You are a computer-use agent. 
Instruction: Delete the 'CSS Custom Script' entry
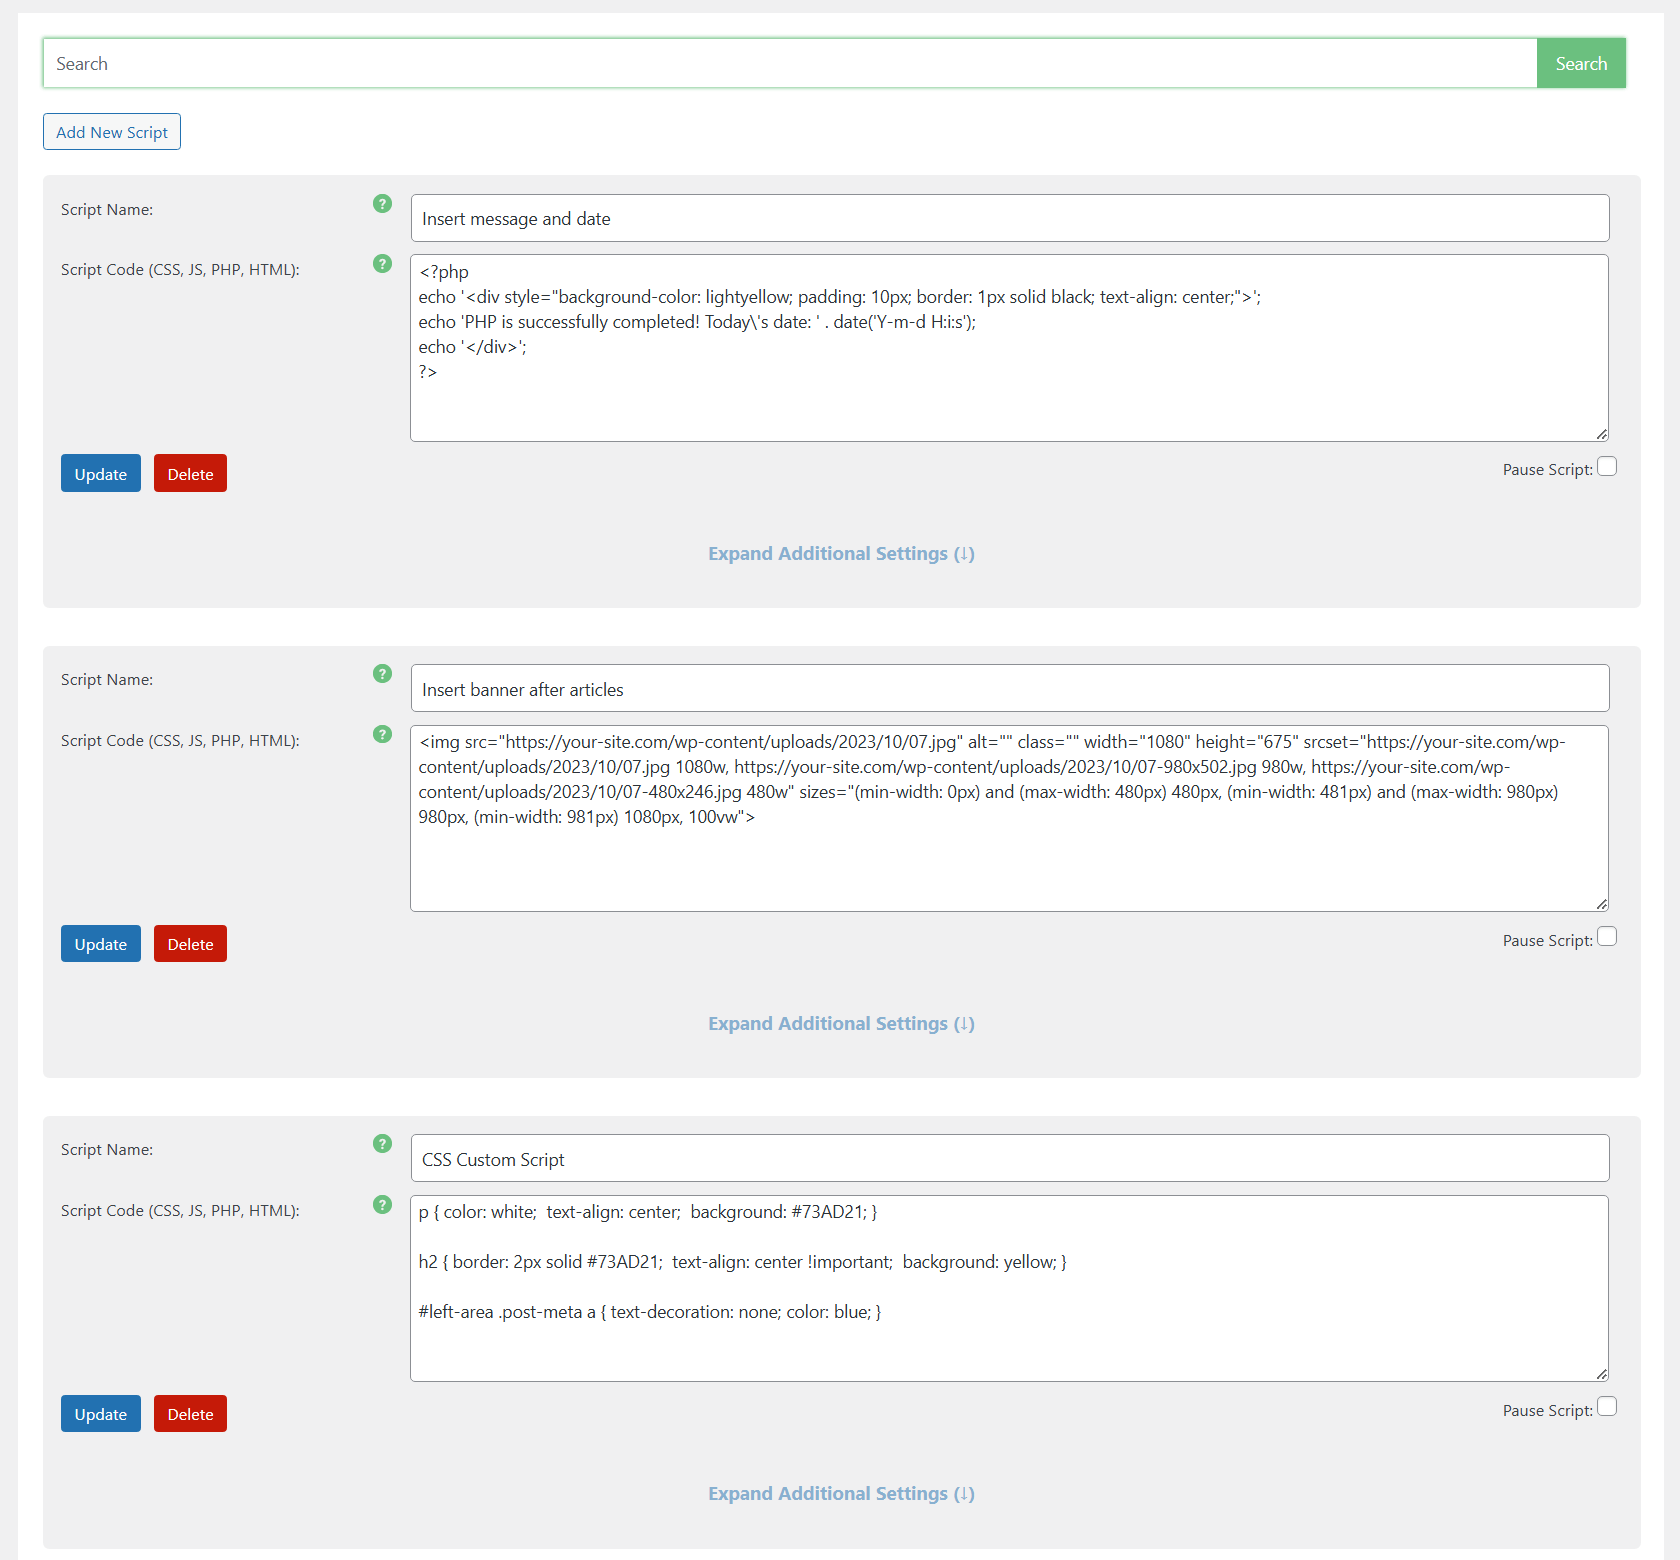[190, 1414]
